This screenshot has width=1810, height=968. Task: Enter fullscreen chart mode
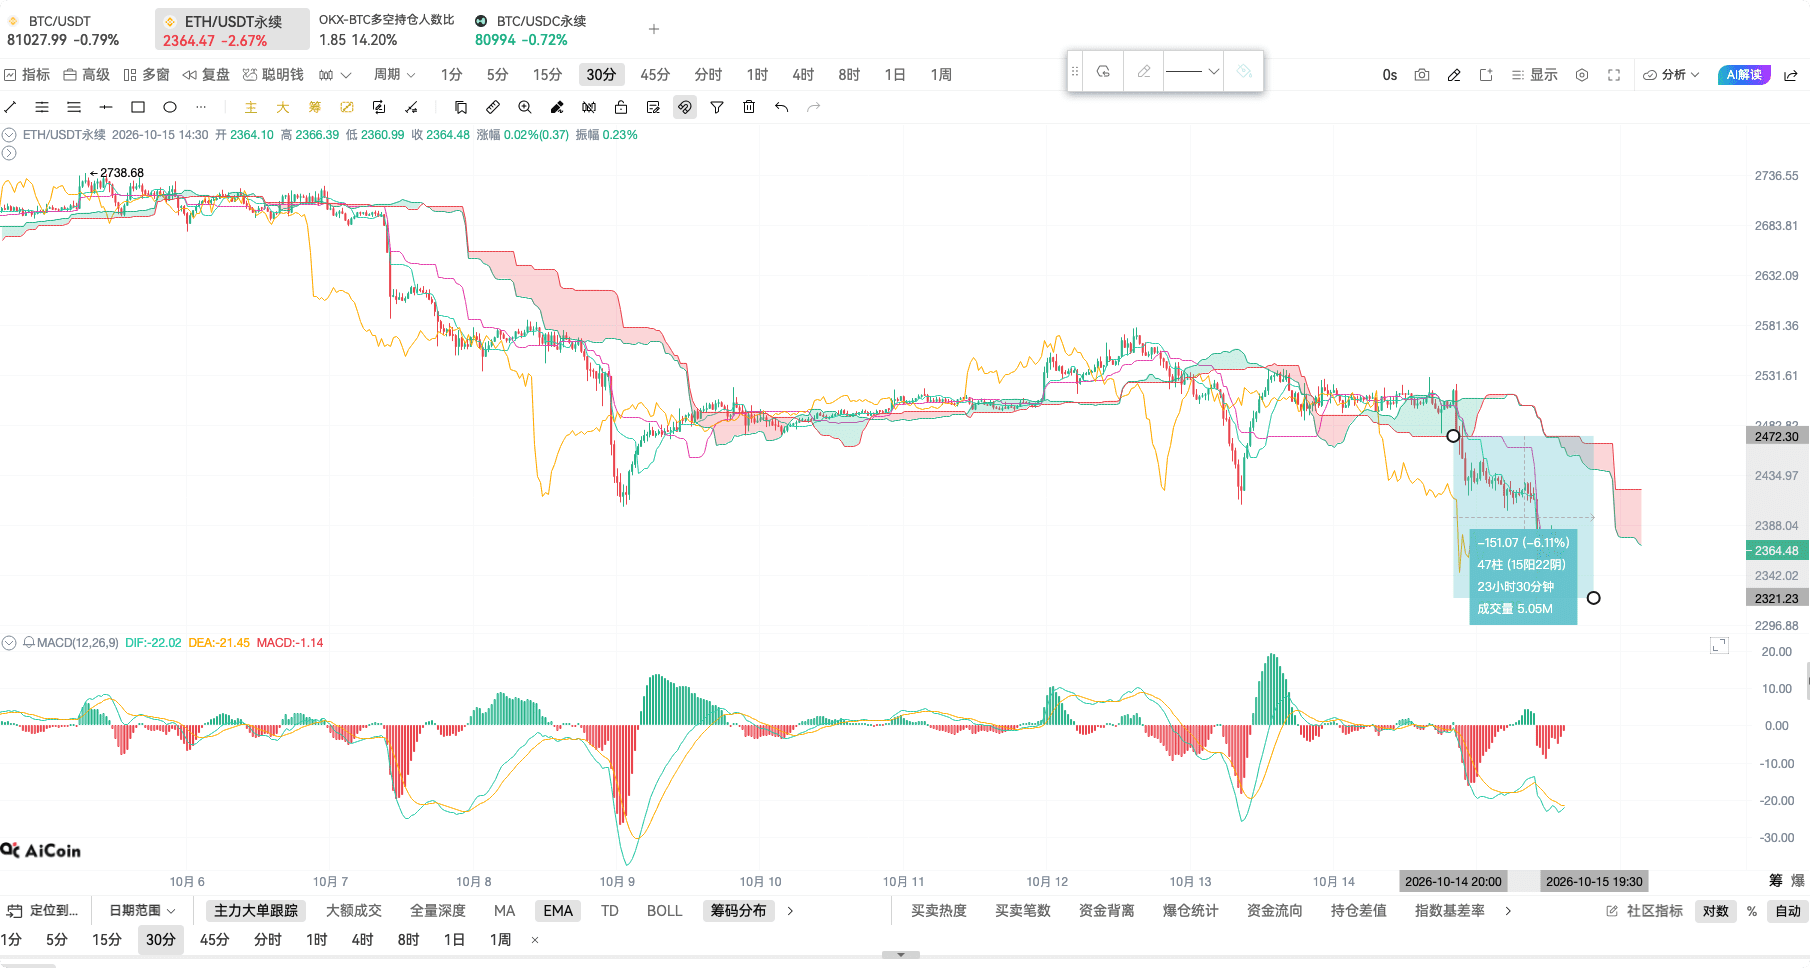tap(1614, 75)
